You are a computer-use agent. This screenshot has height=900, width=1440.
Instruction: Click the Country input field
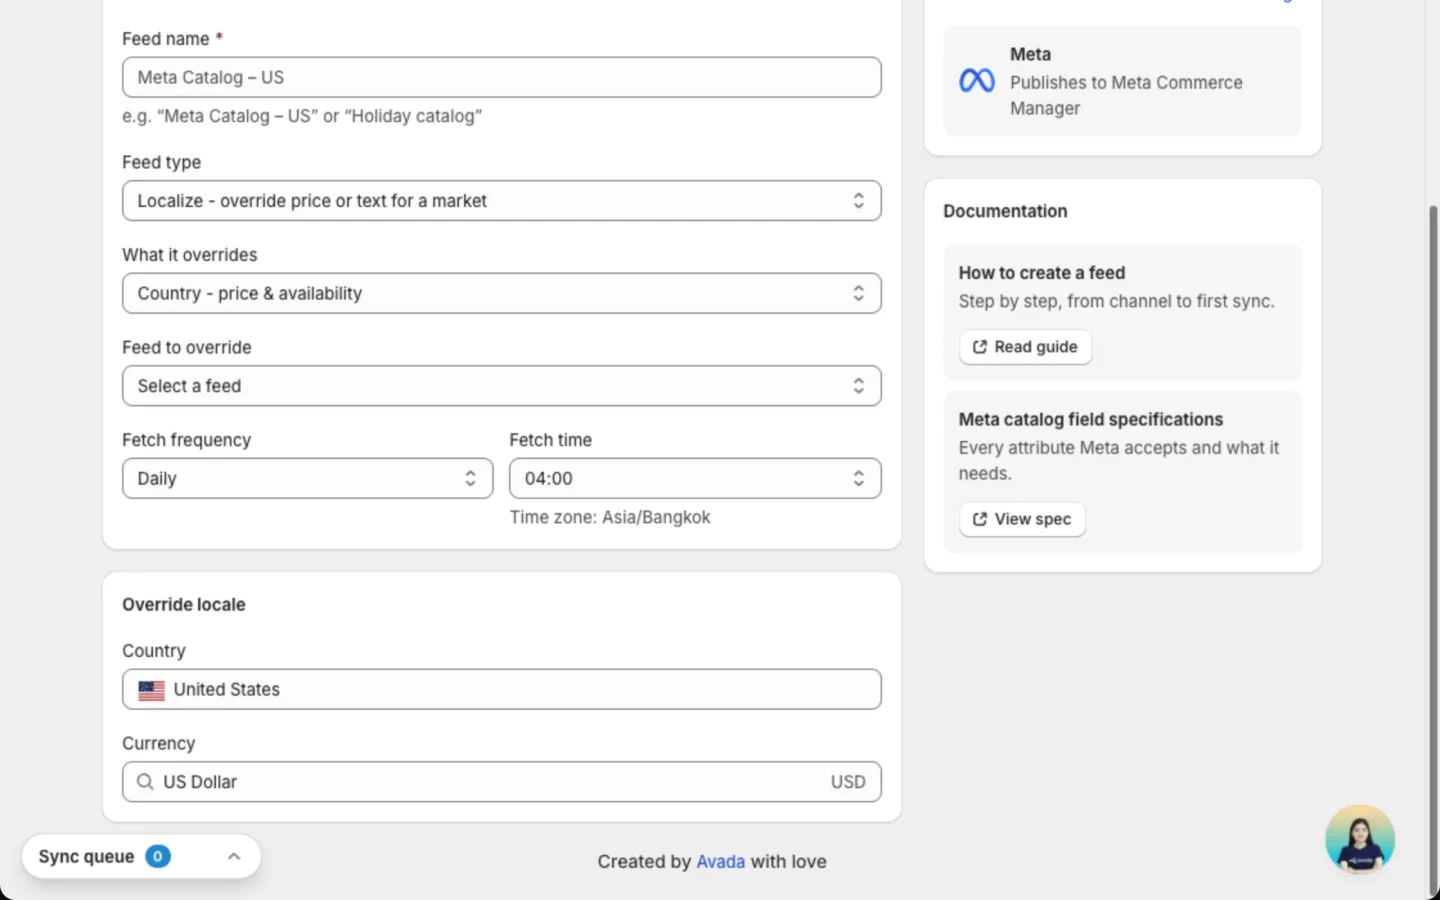pos(502,690)
